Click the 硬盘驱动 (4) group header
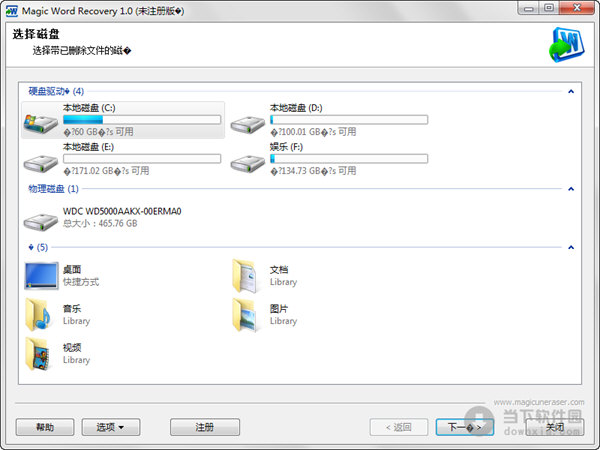The height and width of the screenshot is (450, 600). [56, 91]
